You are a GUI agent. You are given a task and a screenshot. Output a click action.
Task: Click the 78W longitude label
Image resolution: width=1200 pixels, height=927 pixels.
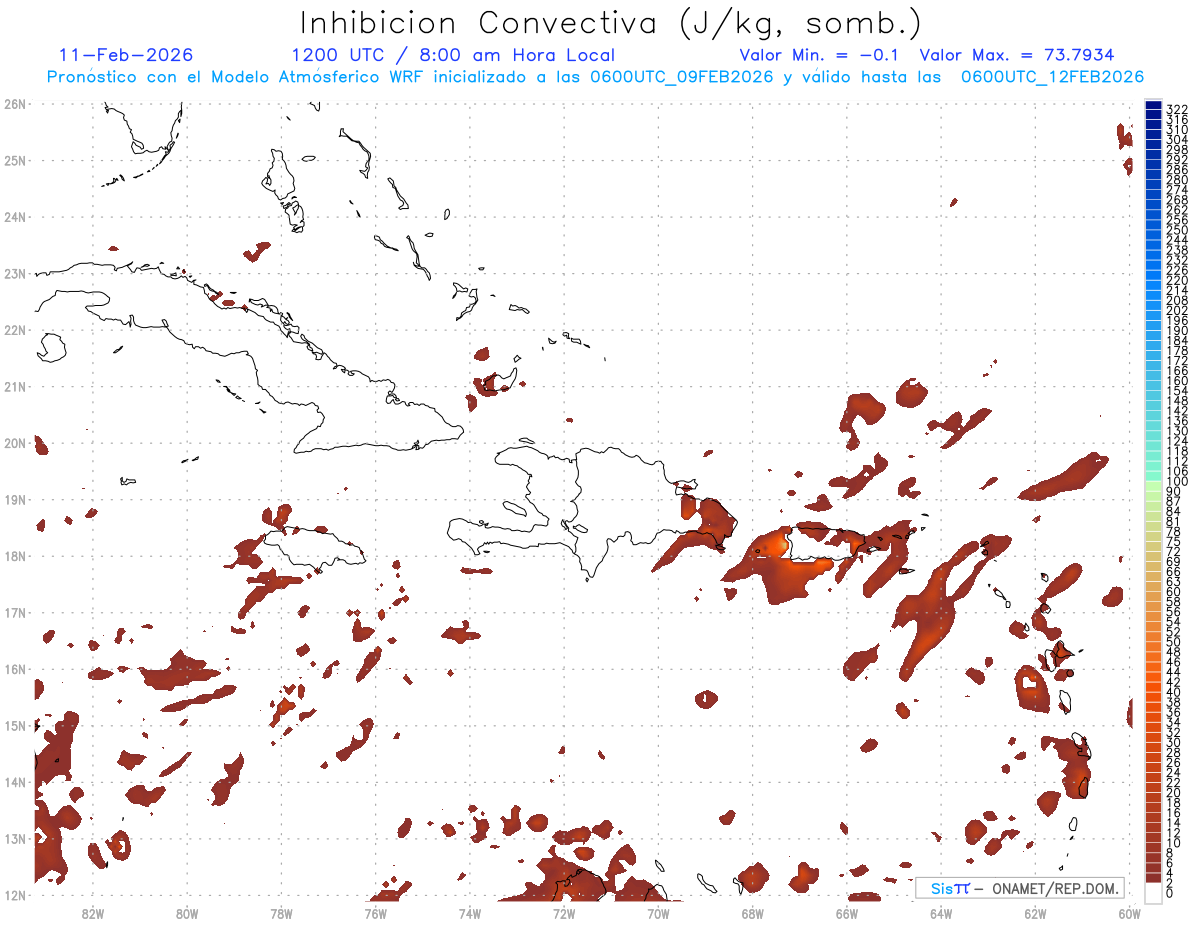tap(281, 913)
